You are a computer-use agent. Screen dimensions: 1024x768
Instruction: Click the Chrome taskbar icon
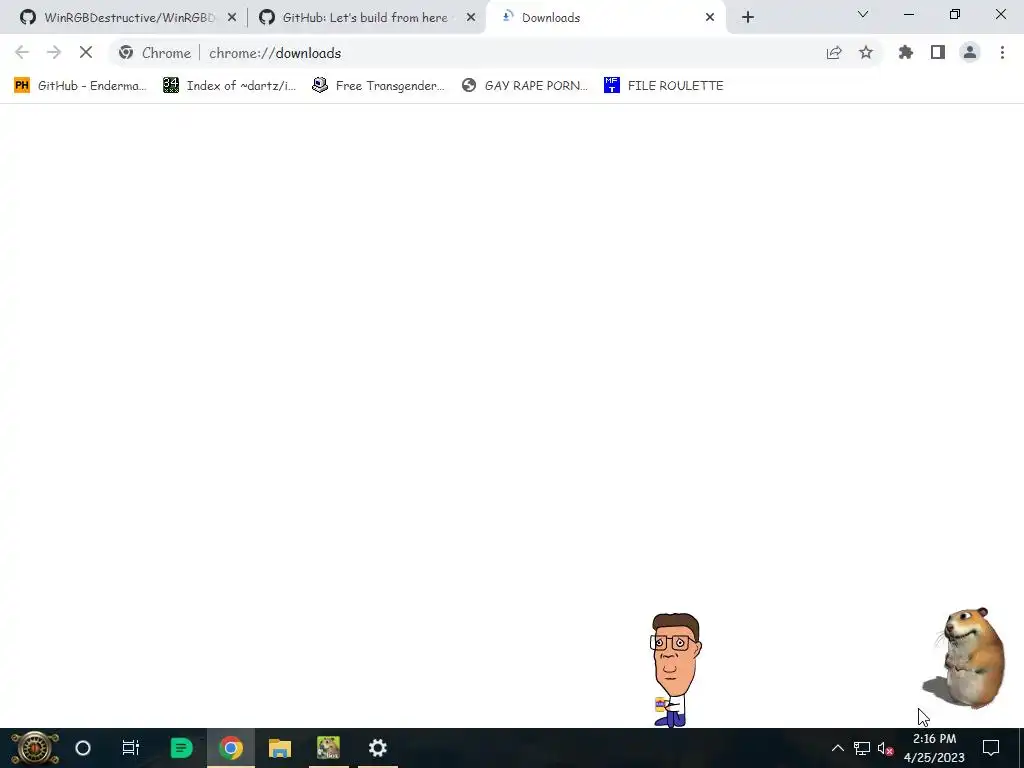pos(231,748)
